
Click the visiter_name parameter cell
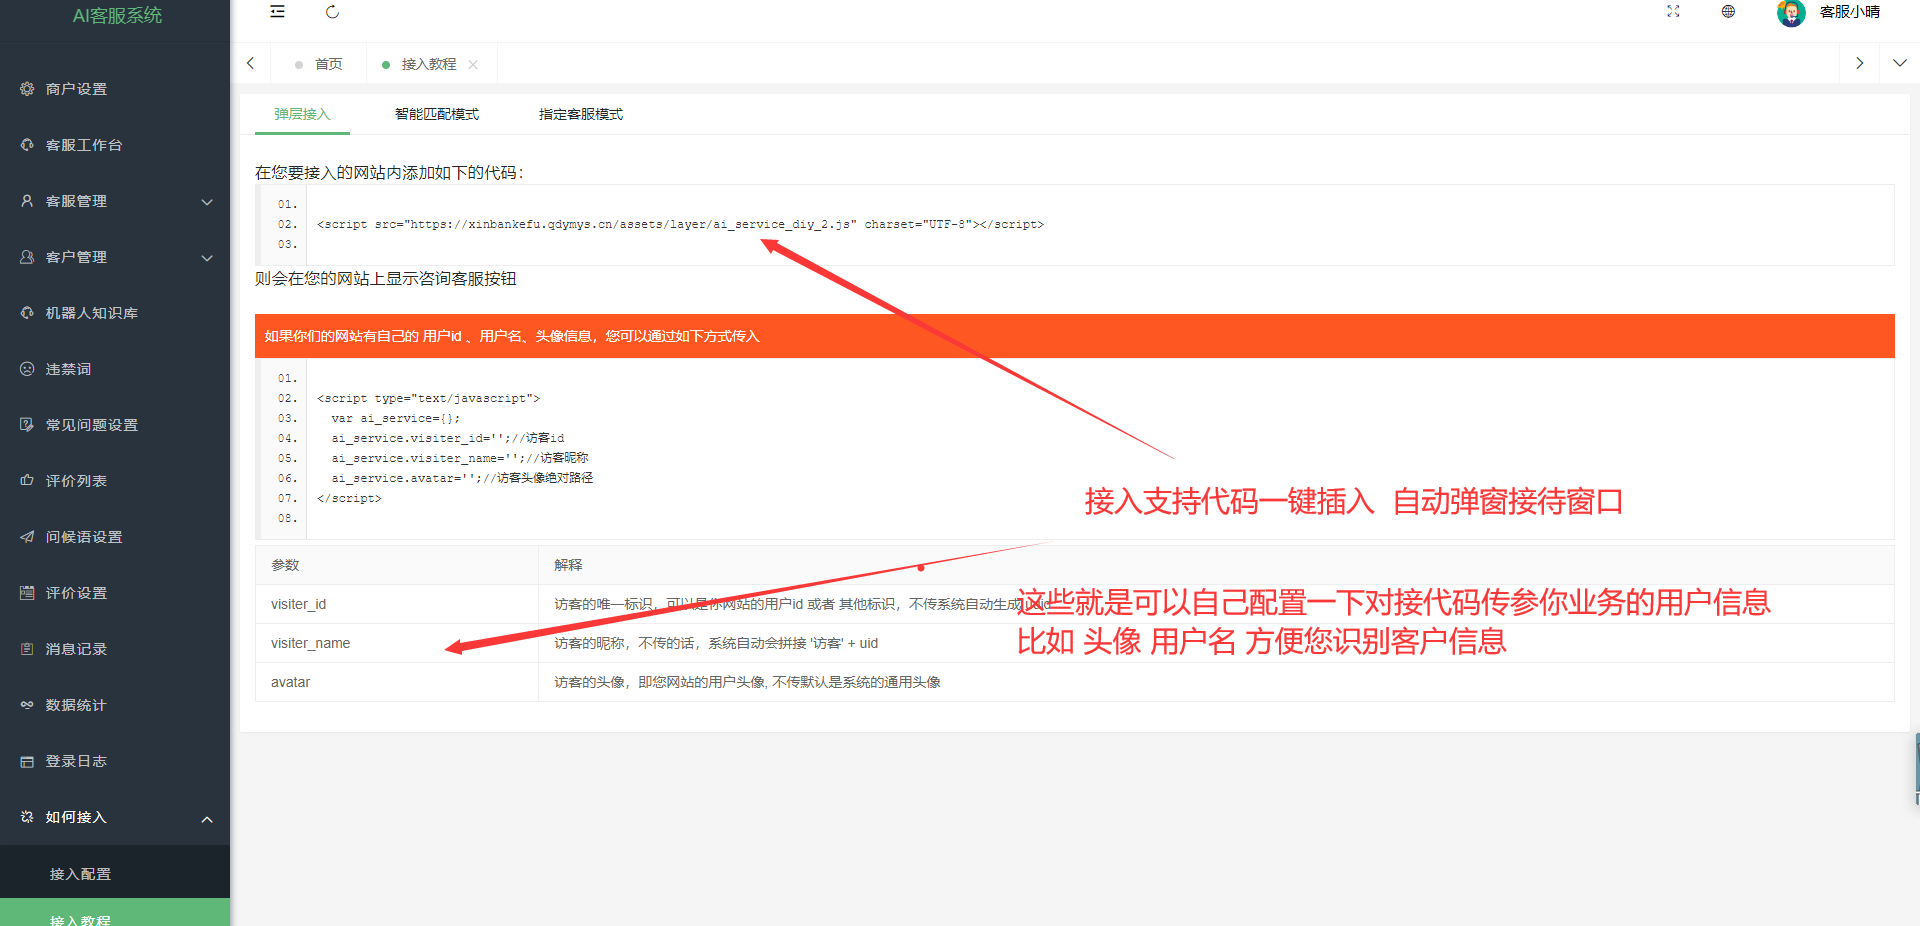[397, 643]
